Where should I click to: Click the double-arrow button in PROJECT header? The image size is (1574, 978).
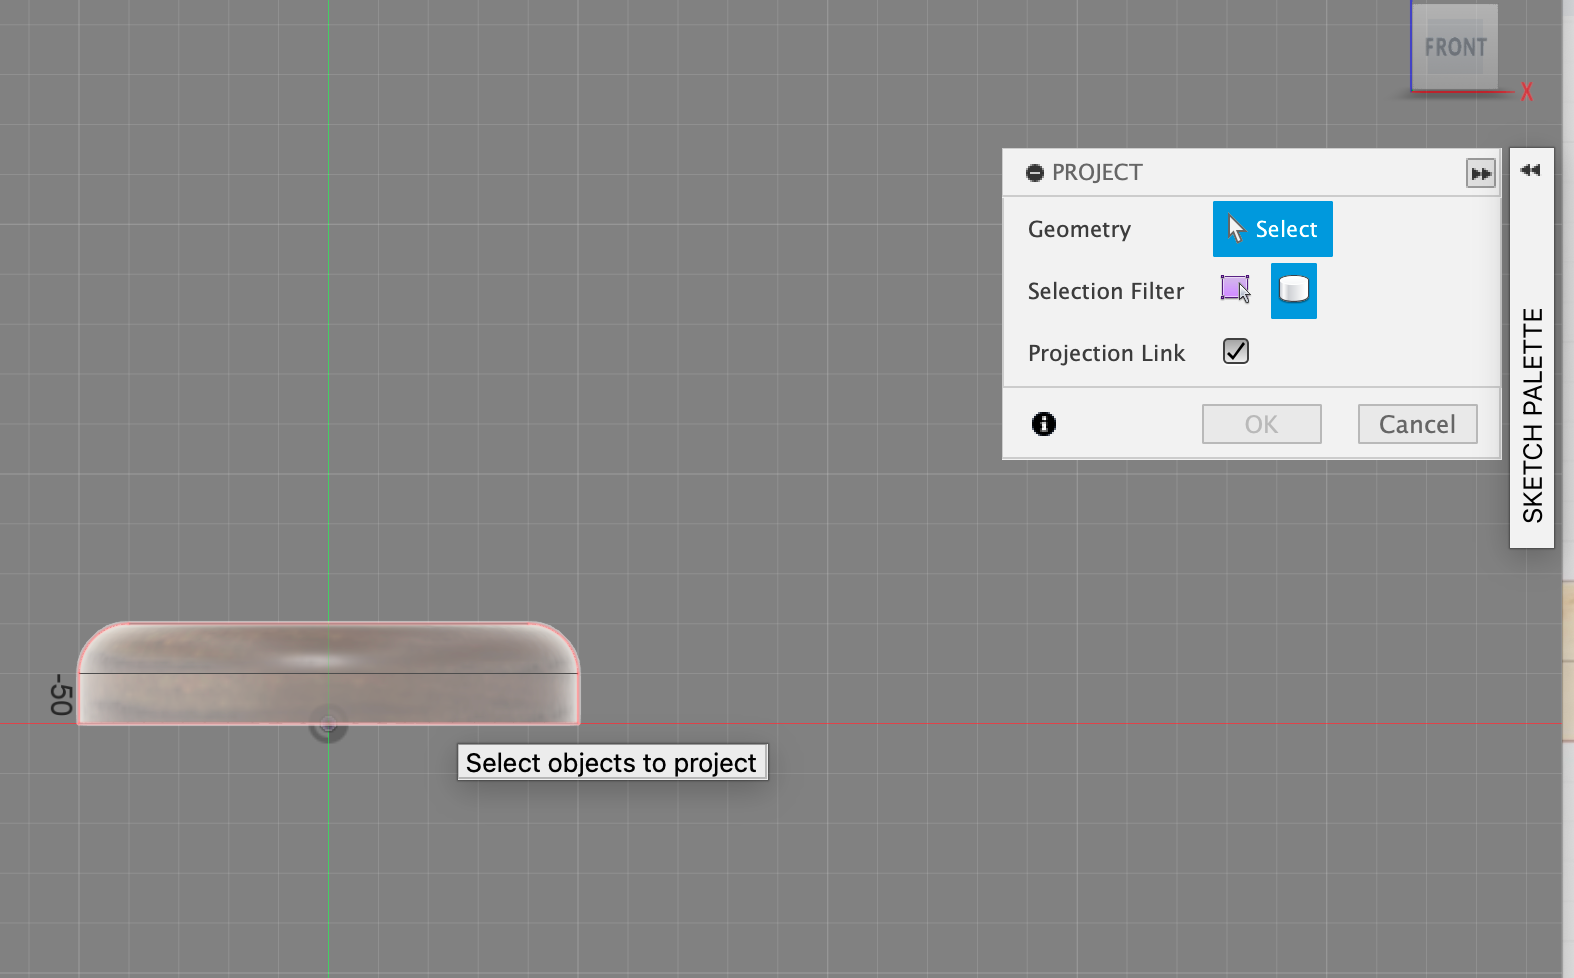coord(1480,173)
